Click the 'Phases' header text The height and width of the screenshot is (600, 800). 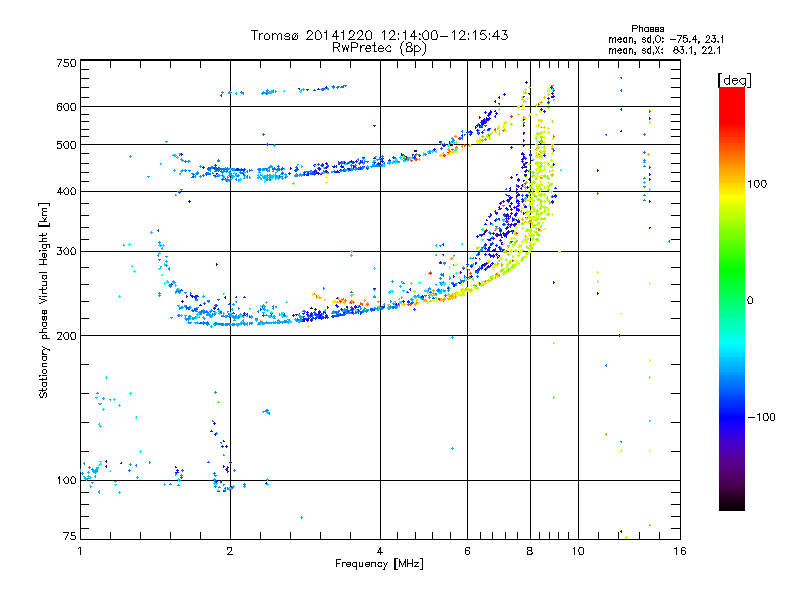coord(647,29)
